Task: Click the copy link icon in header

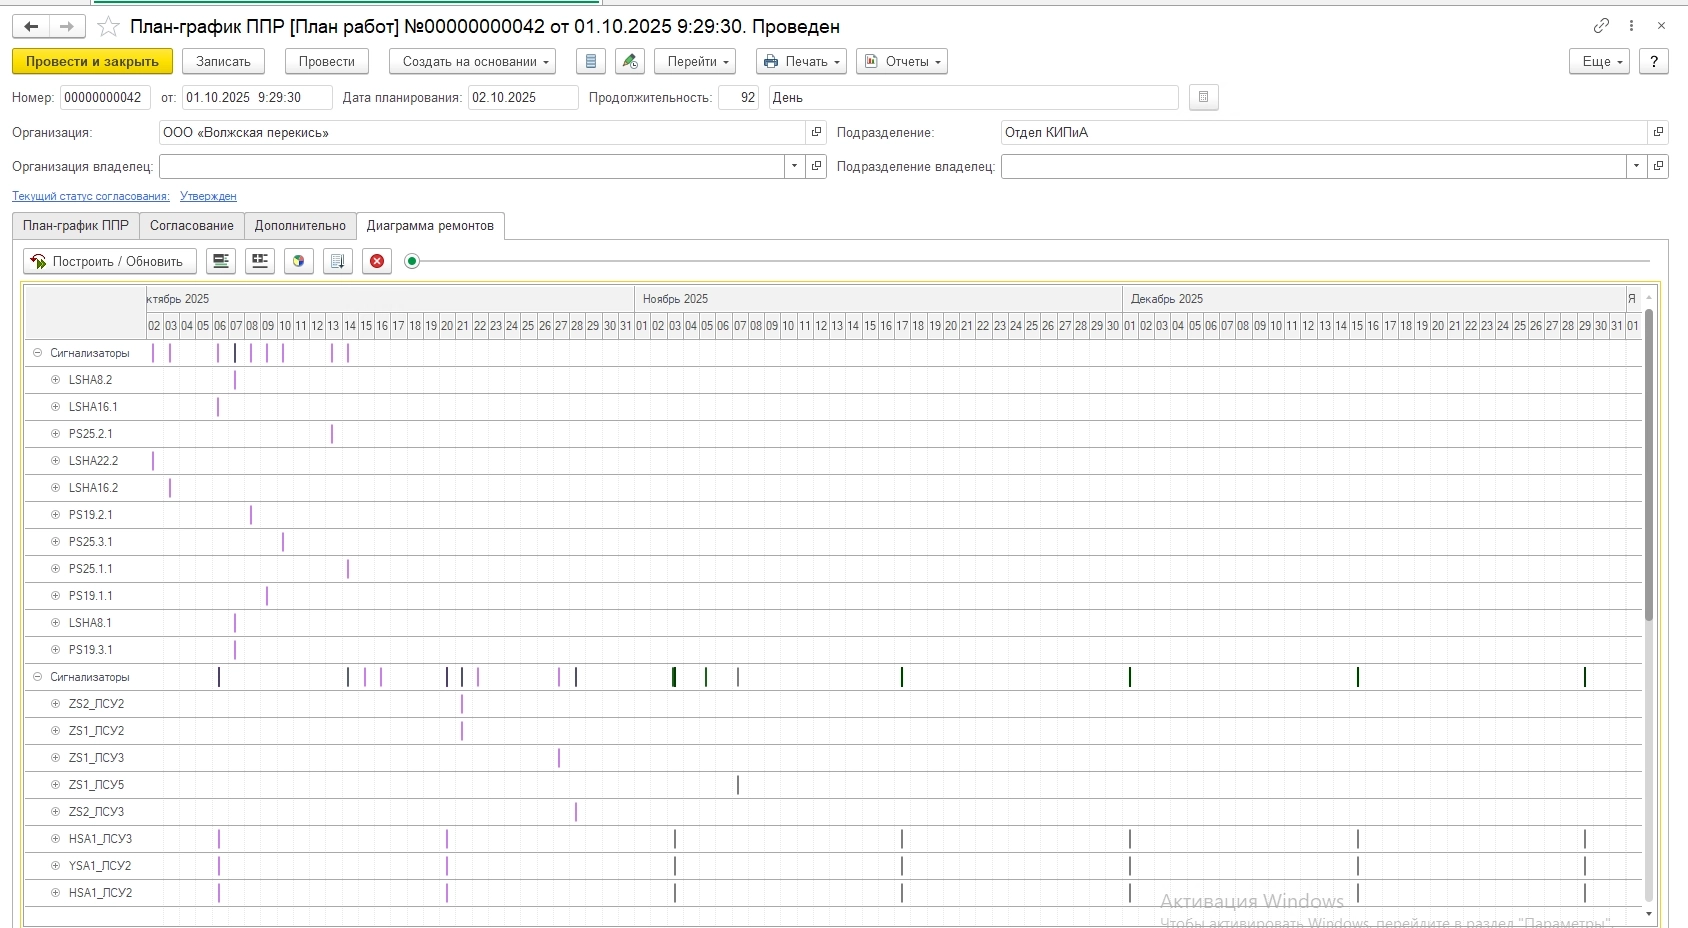Action: pyautogui.click(x=1601, y=26)
